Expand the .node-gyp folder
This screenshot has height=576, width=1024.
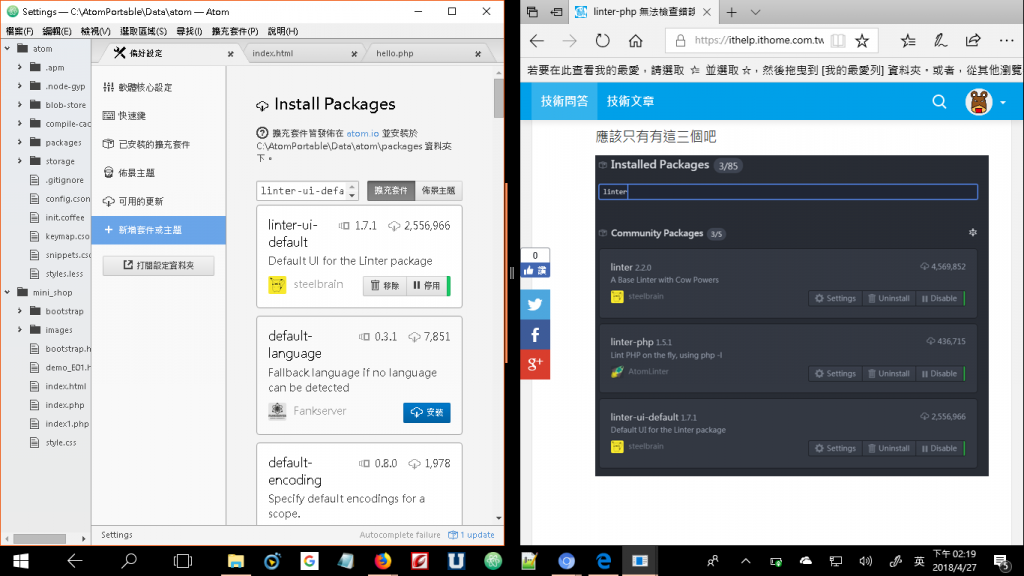(x=20, y=86)
